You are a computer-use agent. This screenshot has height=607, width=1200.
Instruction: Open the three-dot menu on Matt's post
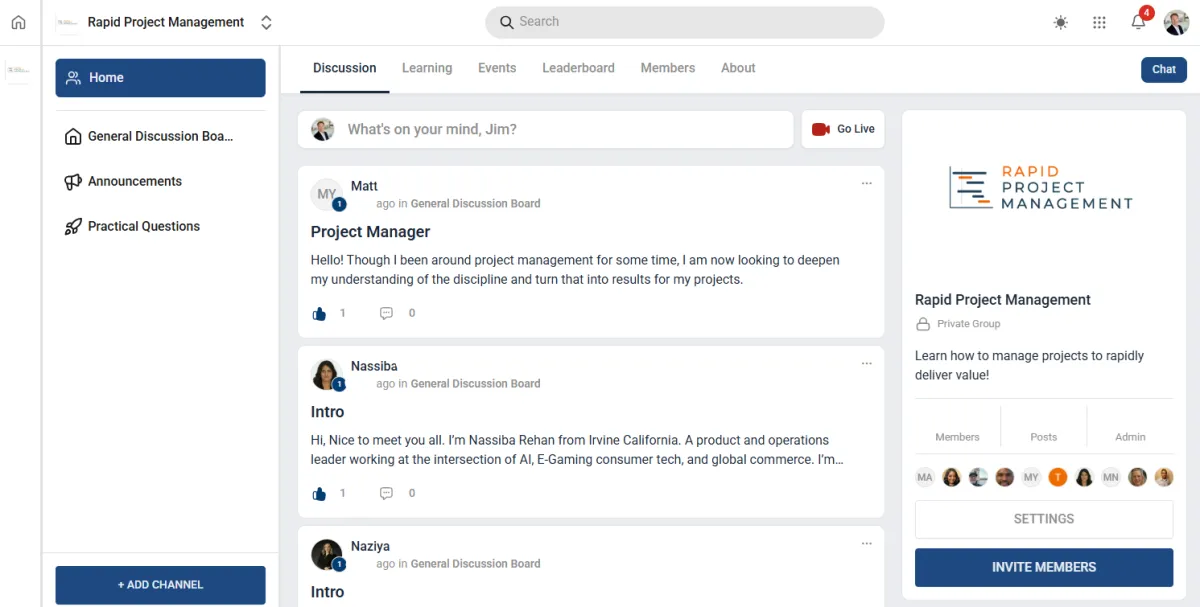[x=867, y=183]
